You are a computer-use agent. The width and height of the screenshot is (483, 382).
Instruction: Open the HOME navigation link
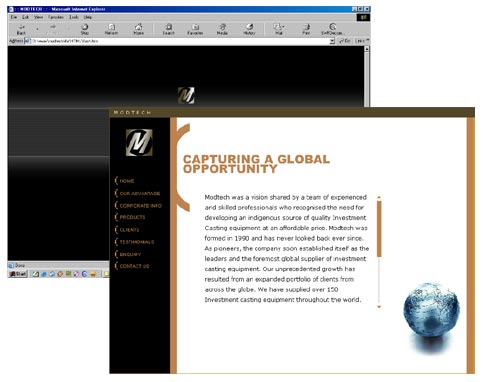127,181
